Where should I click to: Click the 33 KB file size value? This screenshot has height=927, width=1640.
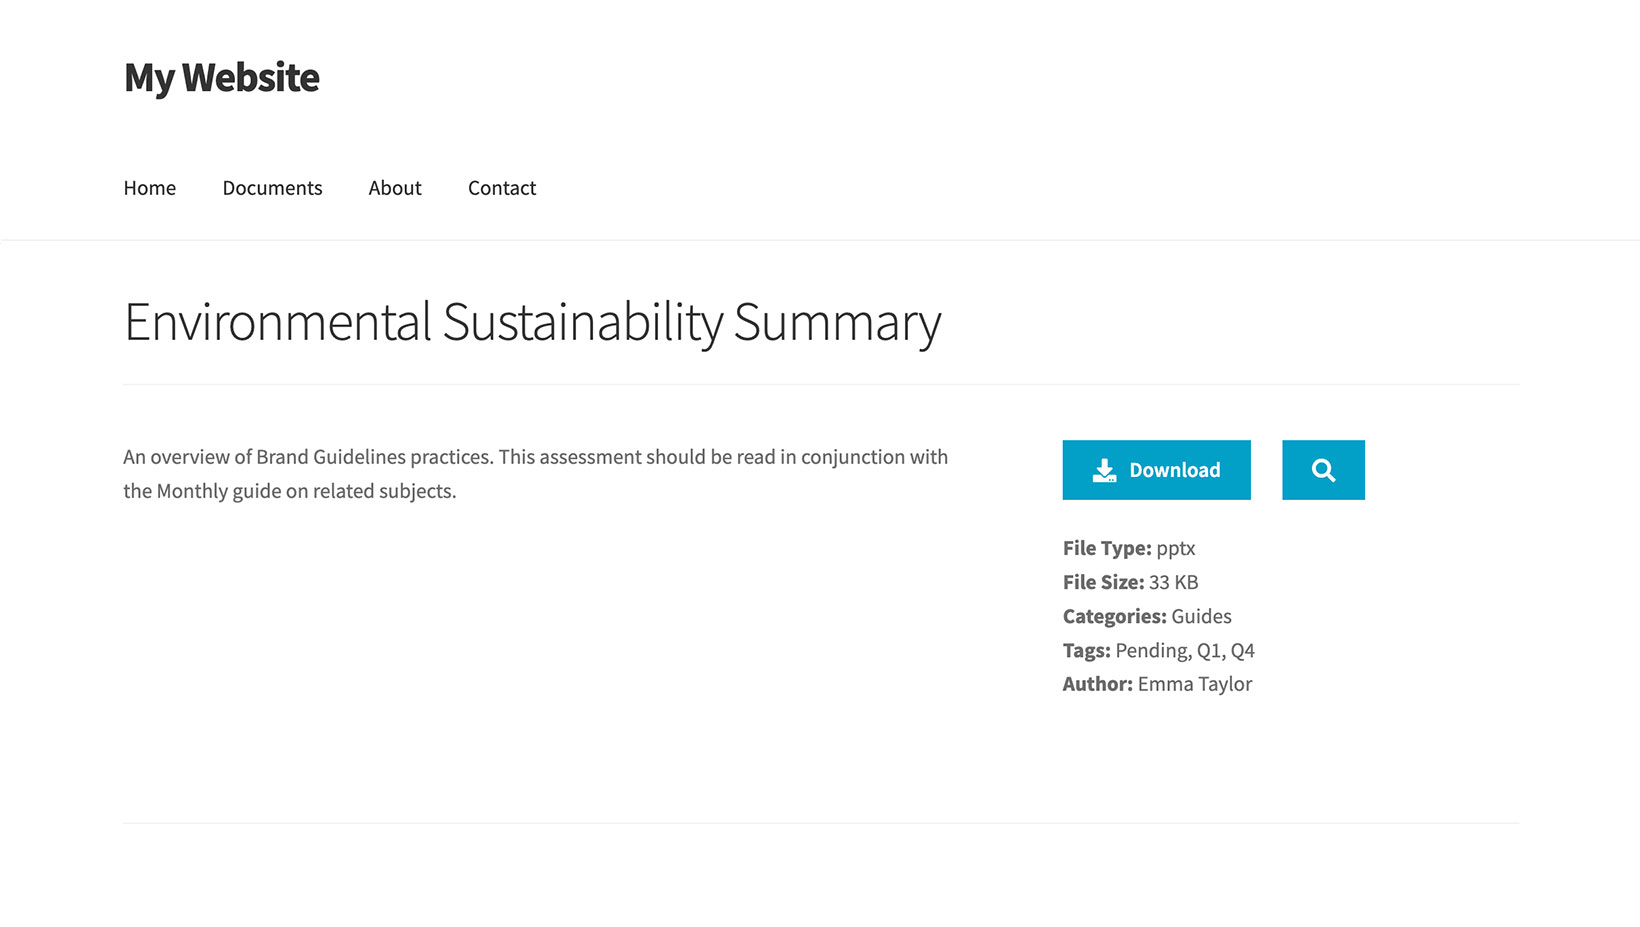[x=1173, y=582]
